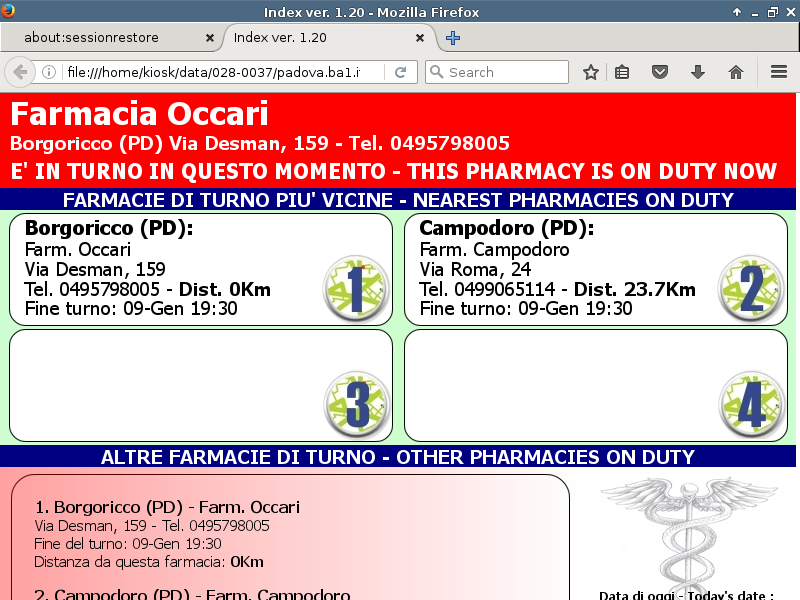Click the address bar file URL

pos(220,72)
